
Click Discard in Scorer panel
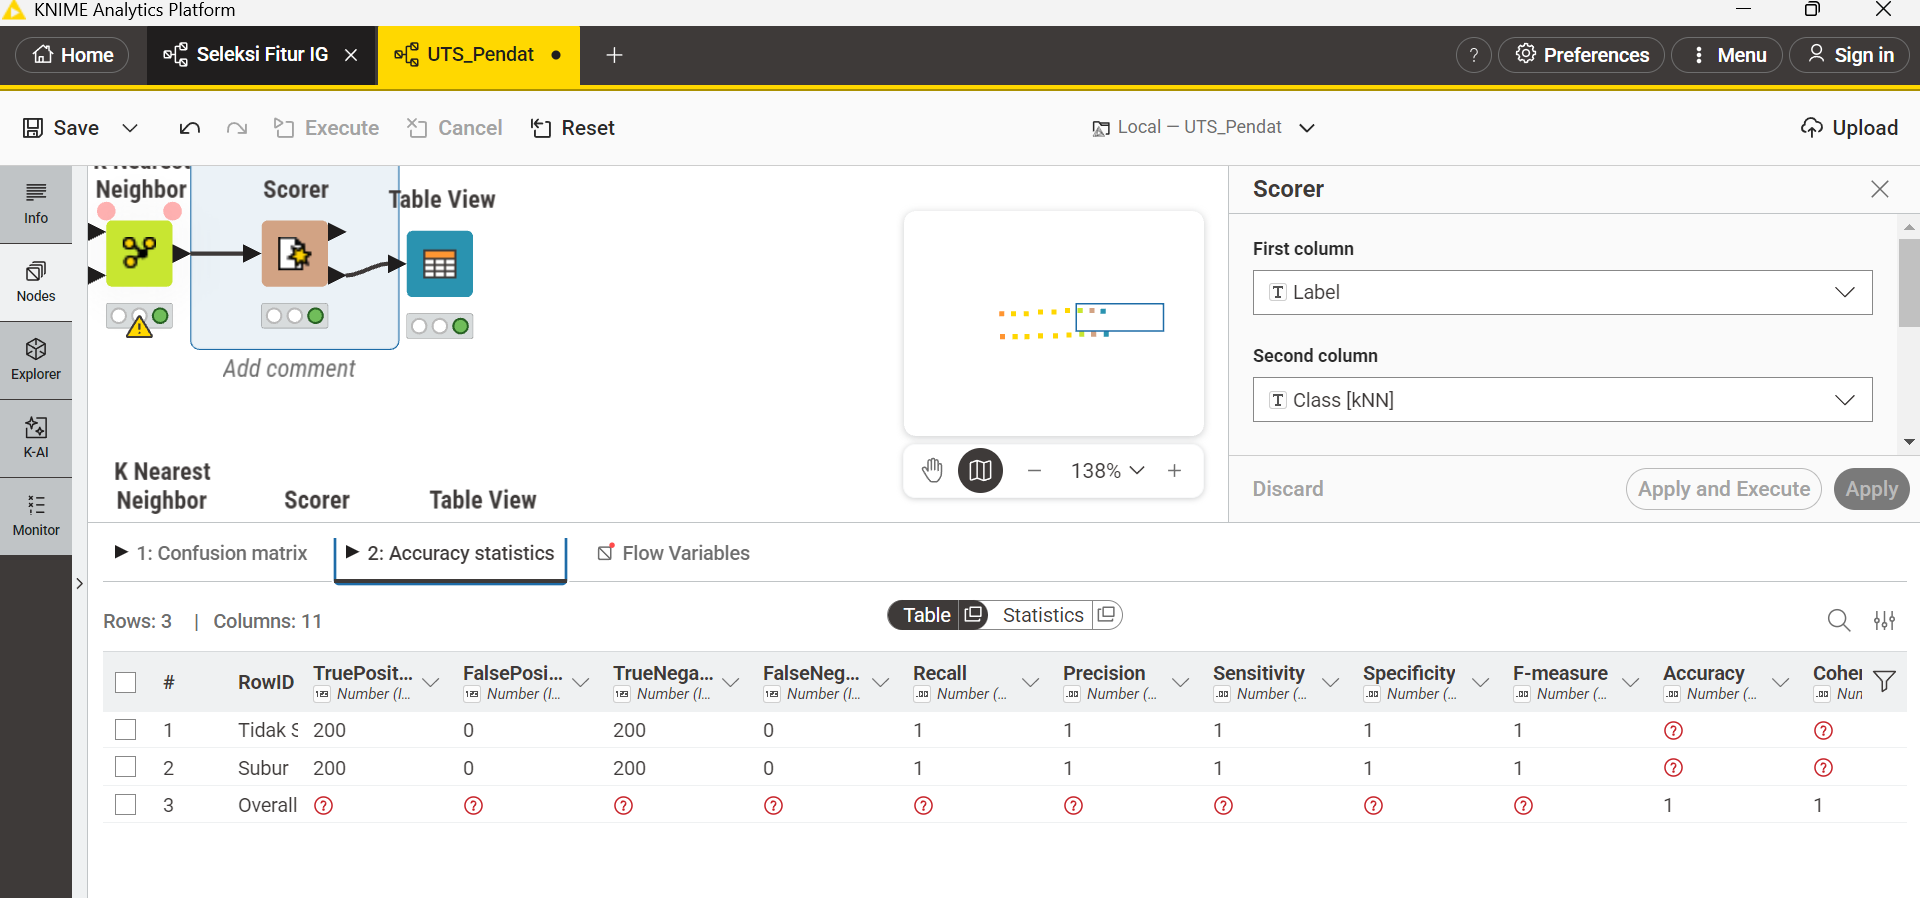click(1288, 489)
